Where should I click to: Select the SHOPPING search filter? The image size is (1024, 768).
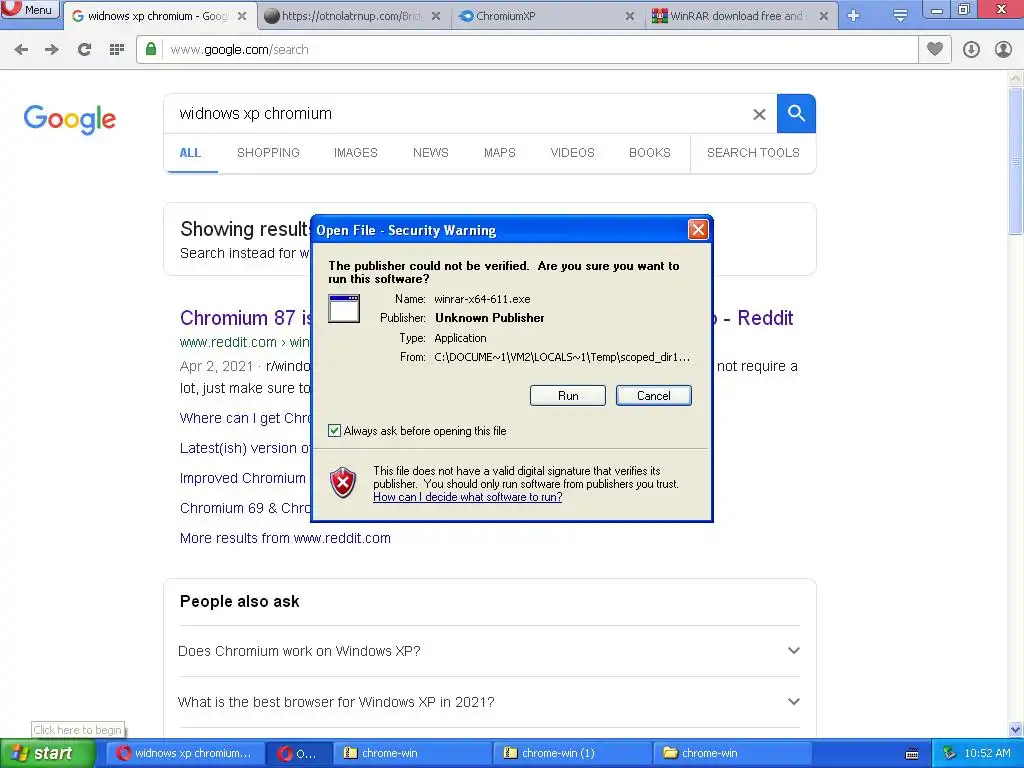tap(268, 153)
